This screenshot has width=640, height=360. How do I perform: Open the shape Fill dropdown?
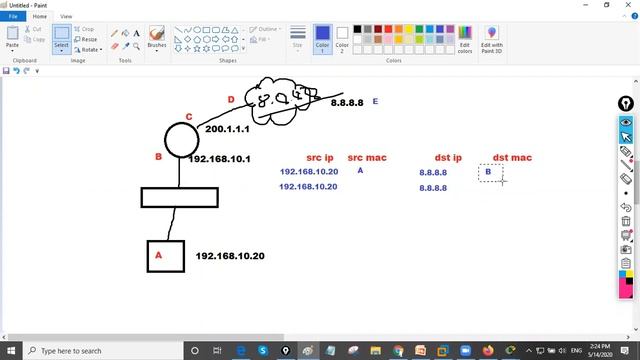pyautogui.click(x=260, y=39)
